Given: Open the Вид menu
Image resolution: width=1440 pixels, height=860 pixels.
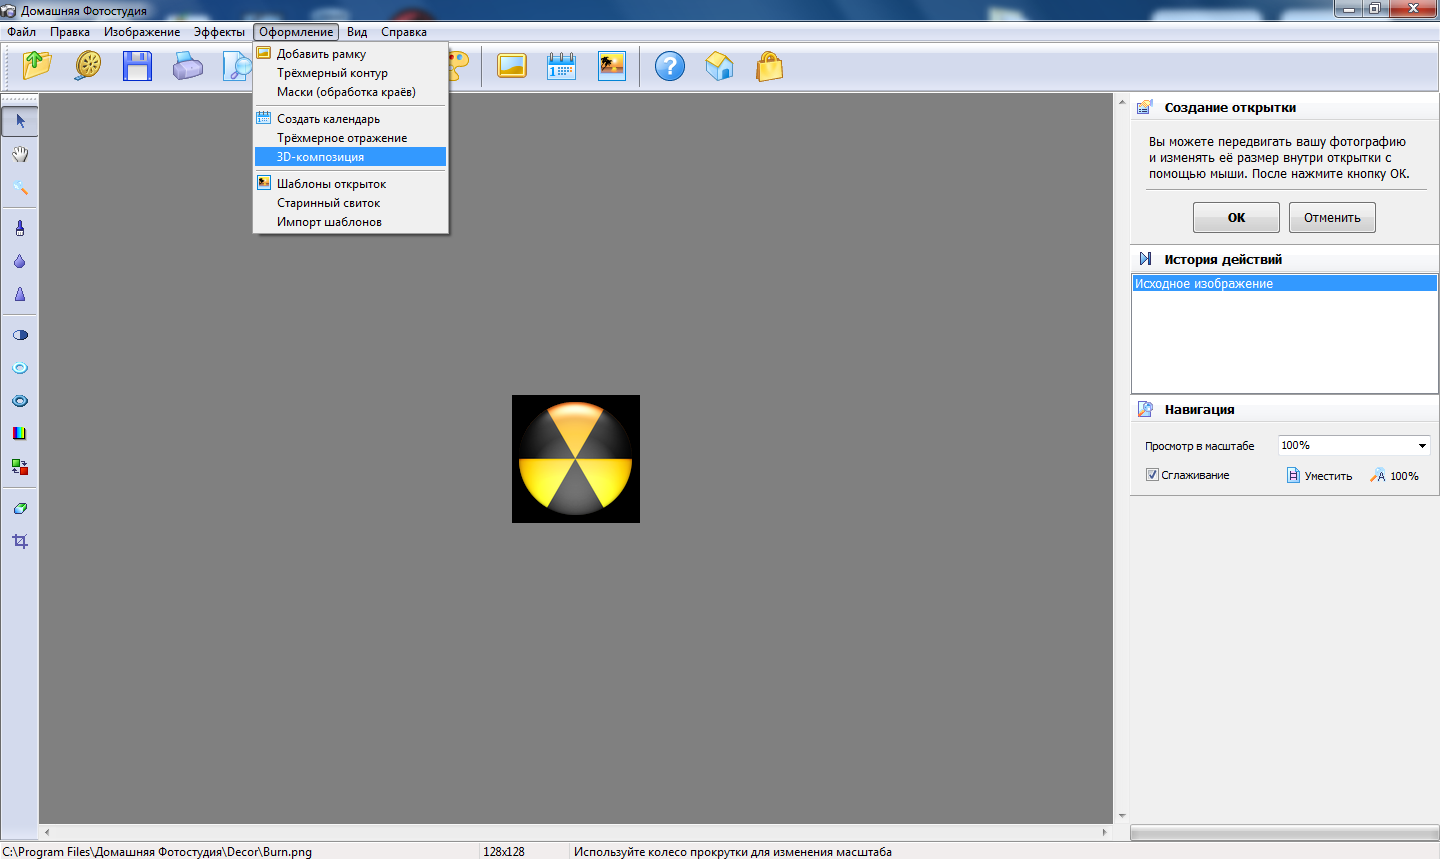Looking at the screenshot, I should coord(357,32).
